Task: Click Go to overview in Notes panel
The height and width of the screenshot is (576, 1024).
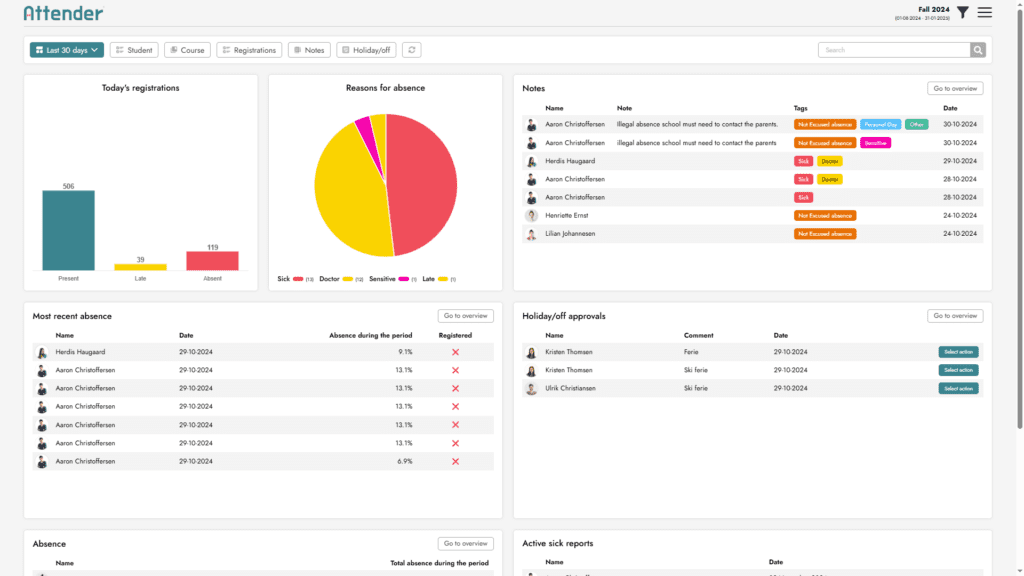Action: [x=954, y=88]
